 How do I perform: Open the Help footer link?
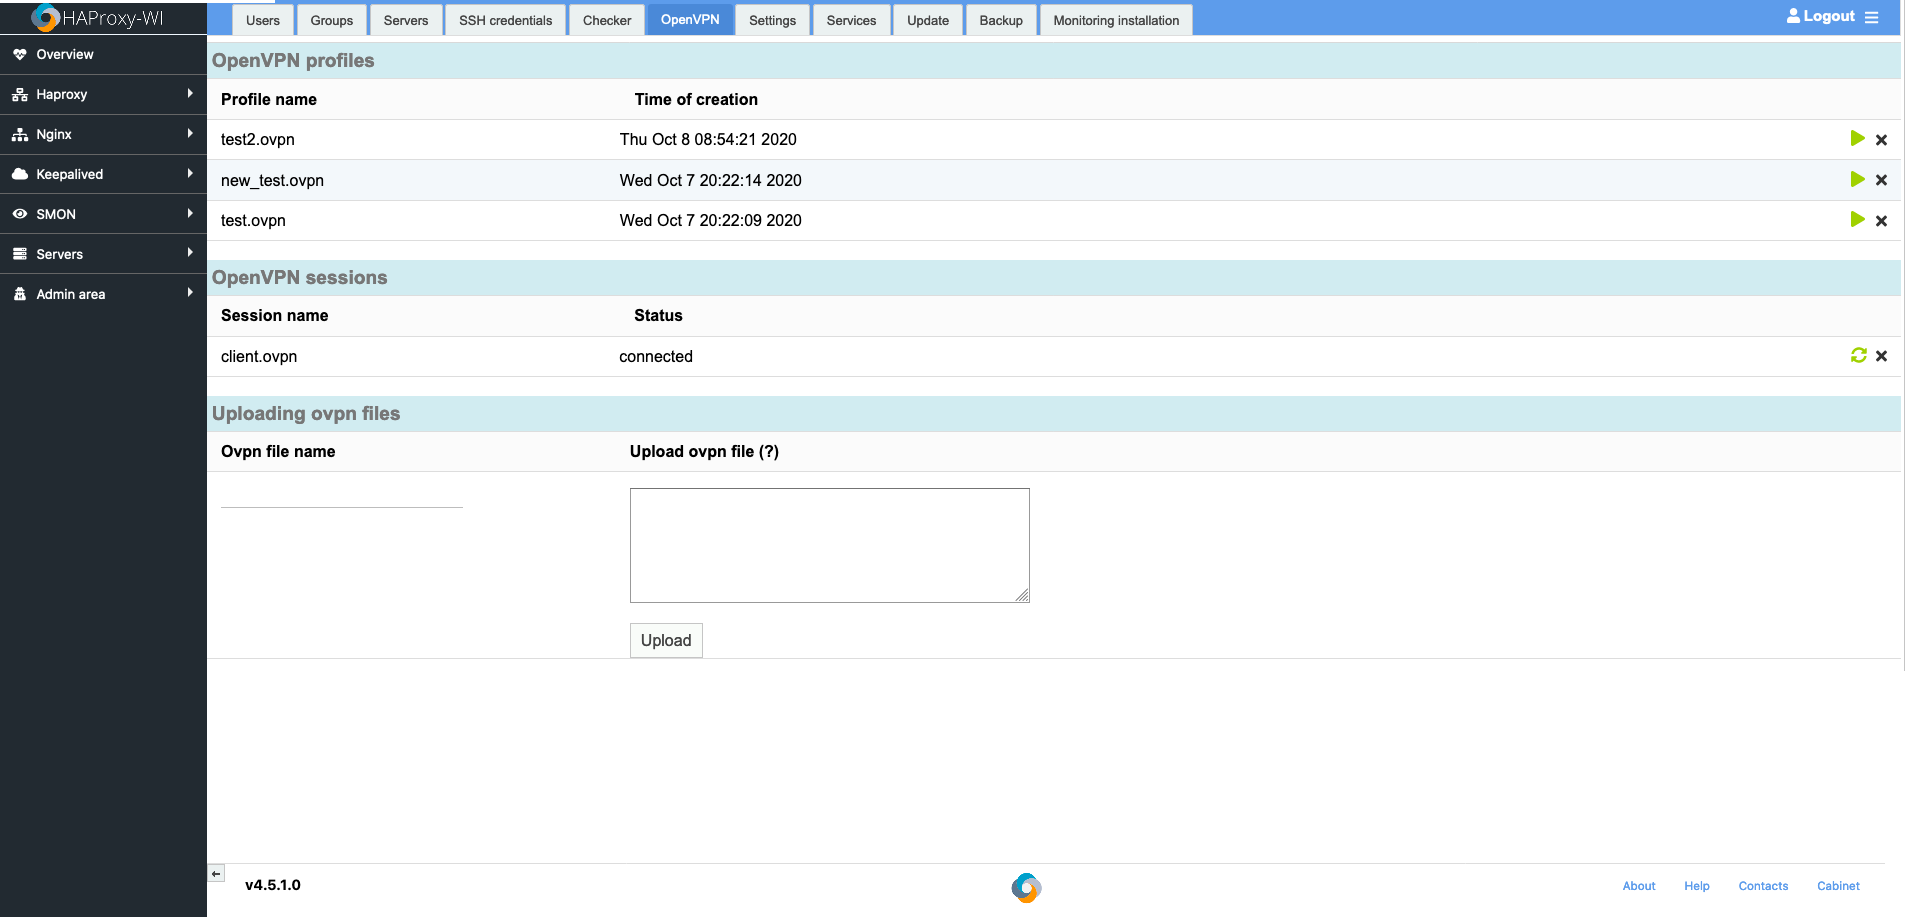point(1697,886)
